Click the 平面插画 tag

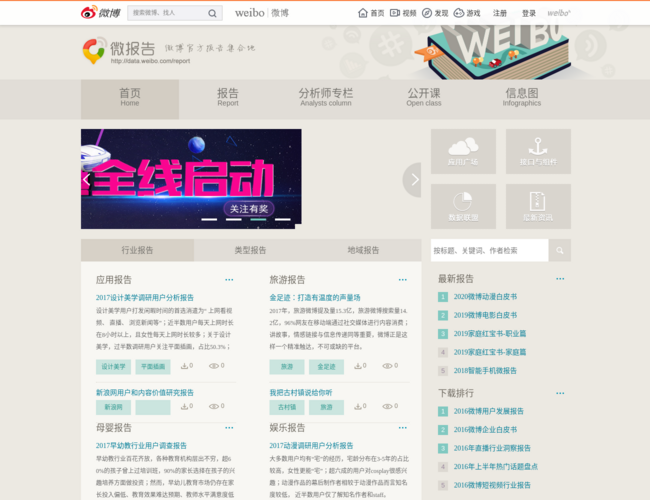click(153, 367)
